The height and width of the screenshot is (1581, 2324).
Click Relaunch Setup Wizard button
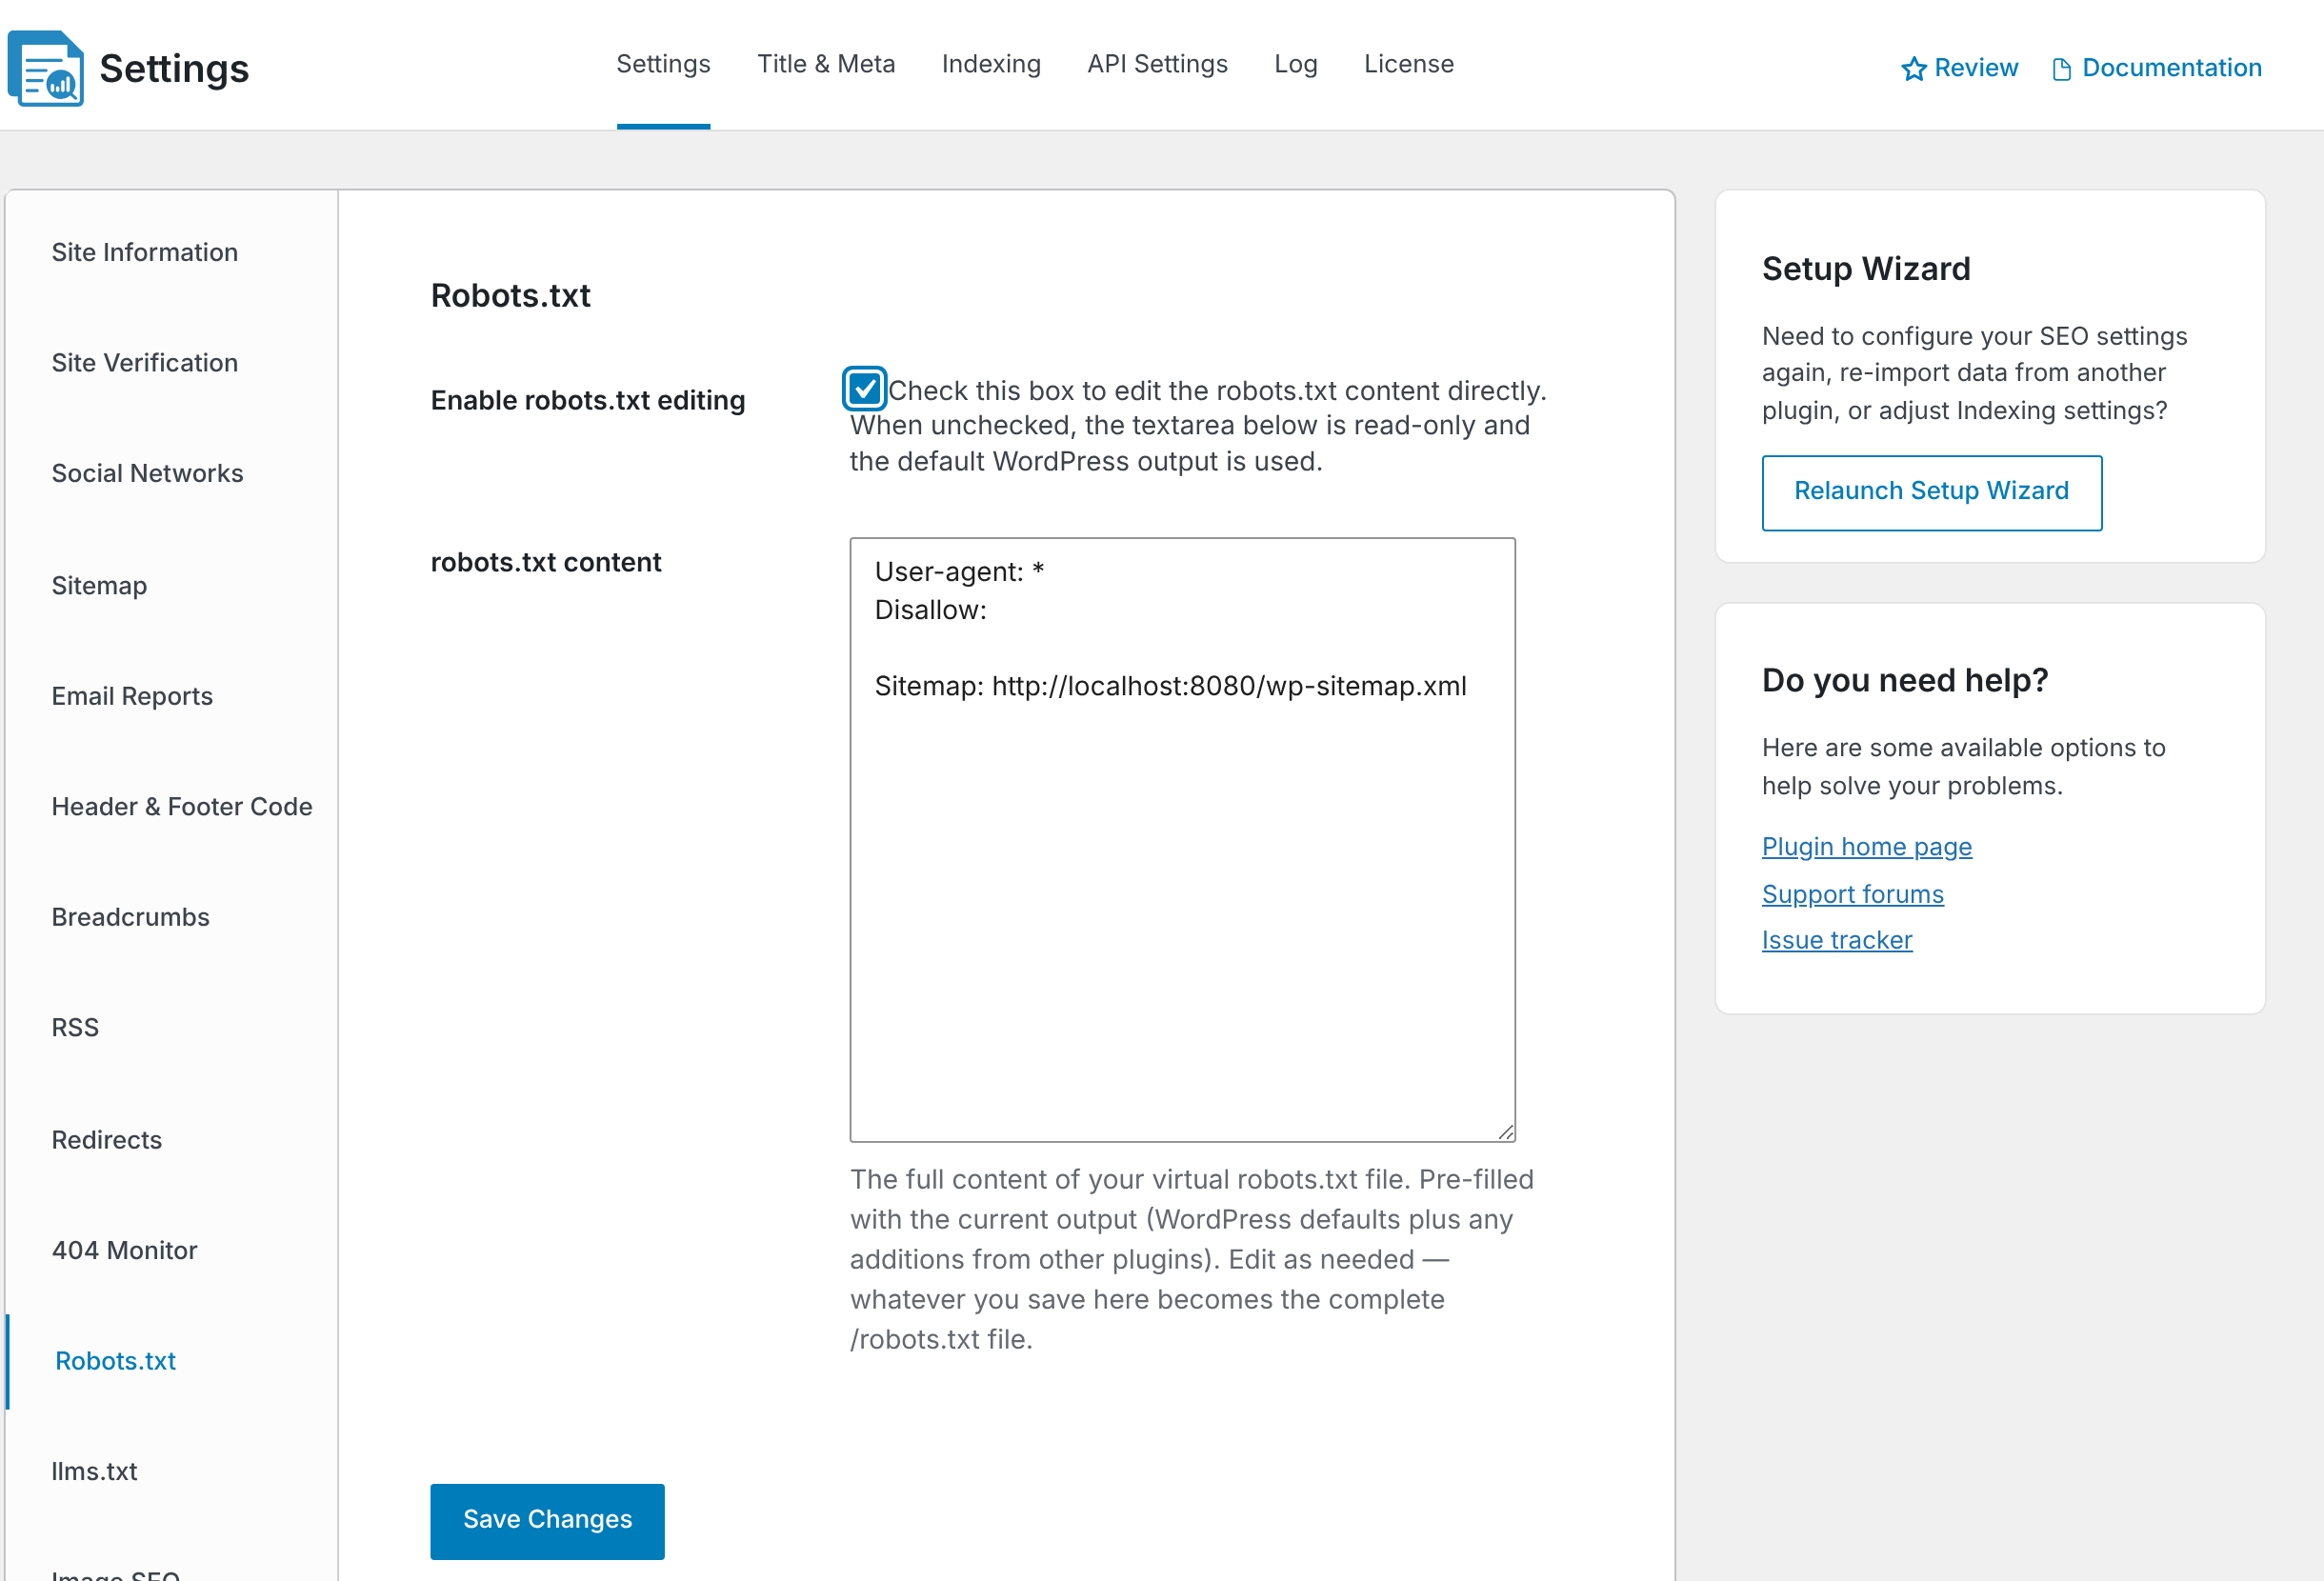(x=1931, y=492)
